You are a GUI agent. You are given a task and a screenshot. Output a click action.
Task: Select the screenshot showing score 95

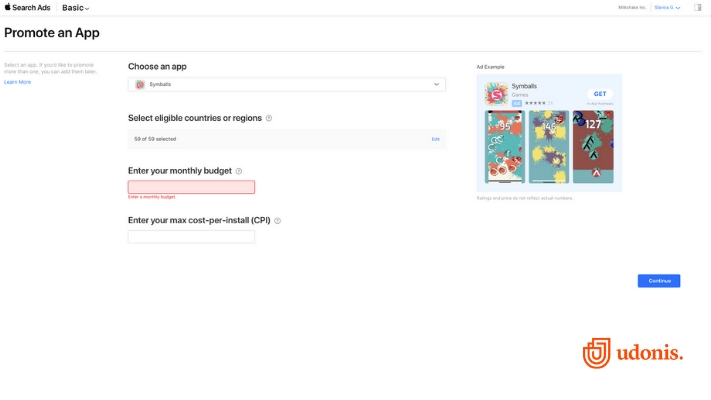click(x=505, y=146)
